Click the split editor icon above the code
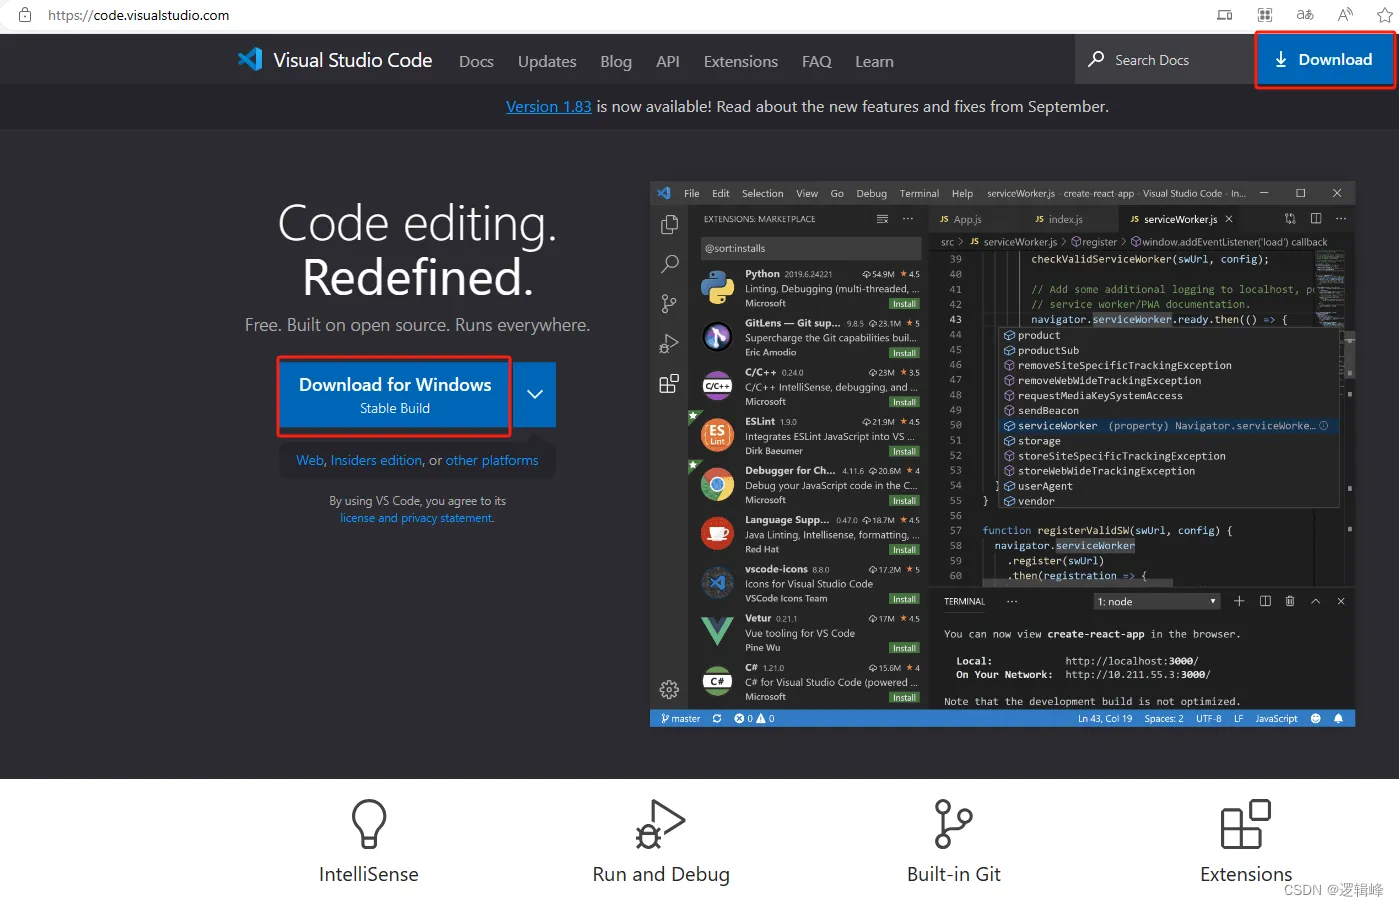The width and height of the screenshot is (1399, 906). pos(1316,218)
